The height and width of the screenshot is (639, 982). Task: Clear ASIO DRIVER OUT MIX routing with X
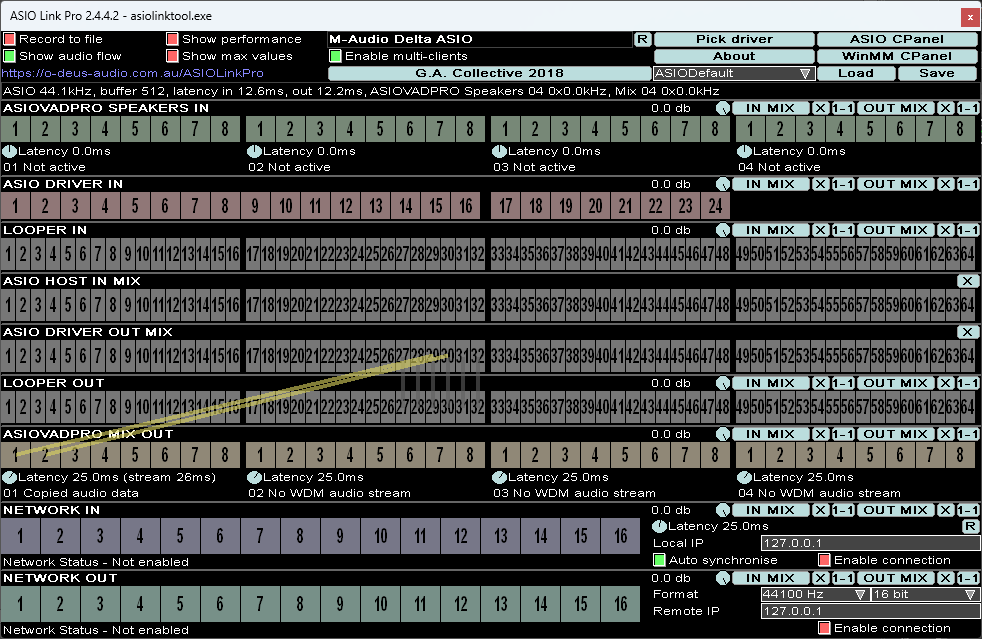[967, 332]
